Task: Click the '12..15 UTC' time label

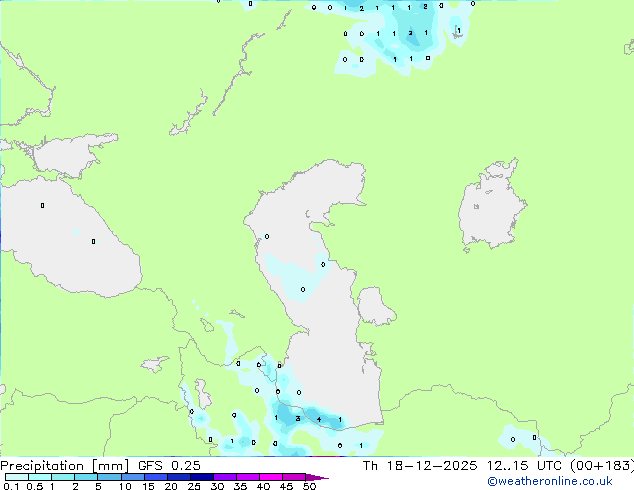Action: tap(524, 466)
